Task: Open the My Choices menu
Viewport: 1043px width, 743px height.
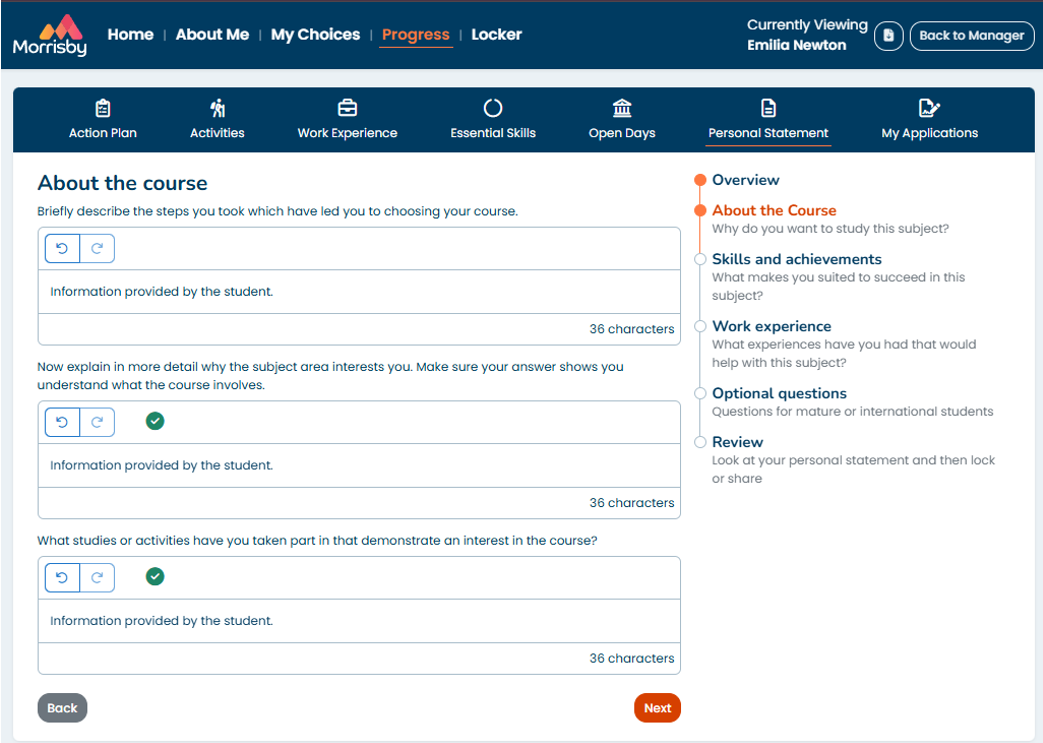Action: pos(315,35)
